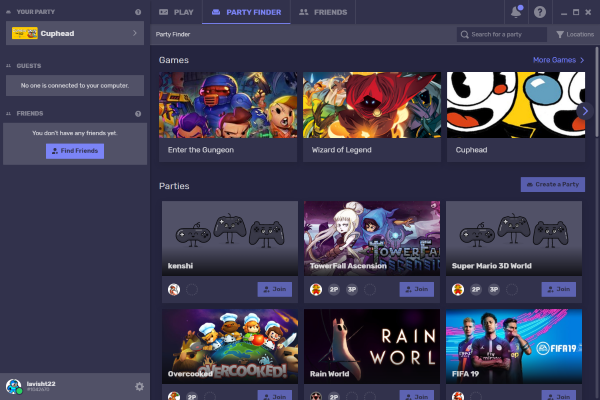This screenshot has width=600, height=400.
Task: Click Your Party info icon
Action: (138, 12)
